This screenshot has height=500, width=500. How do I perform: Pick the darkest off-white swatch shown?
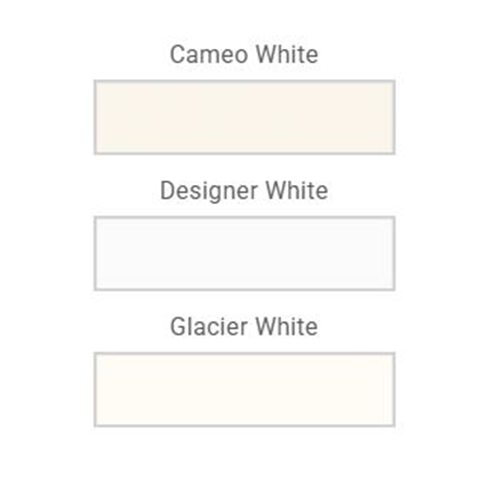click(244, 117)
